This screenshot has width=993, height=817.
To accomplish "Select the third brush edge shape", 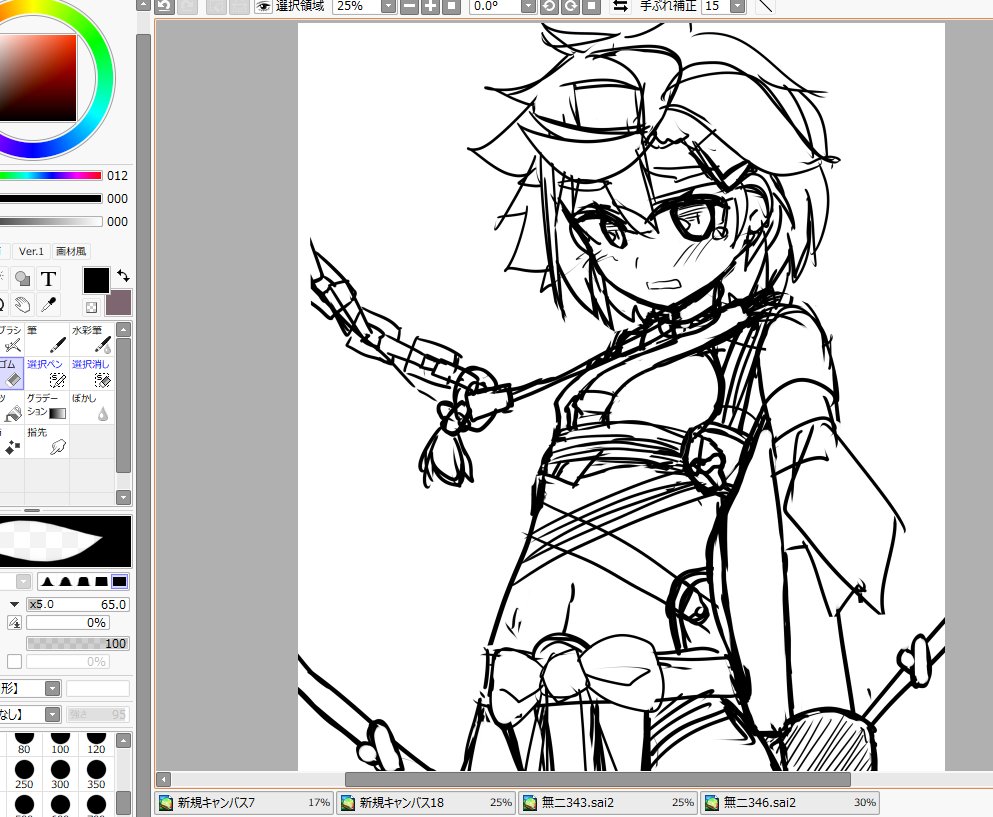I will click(84, 581).
